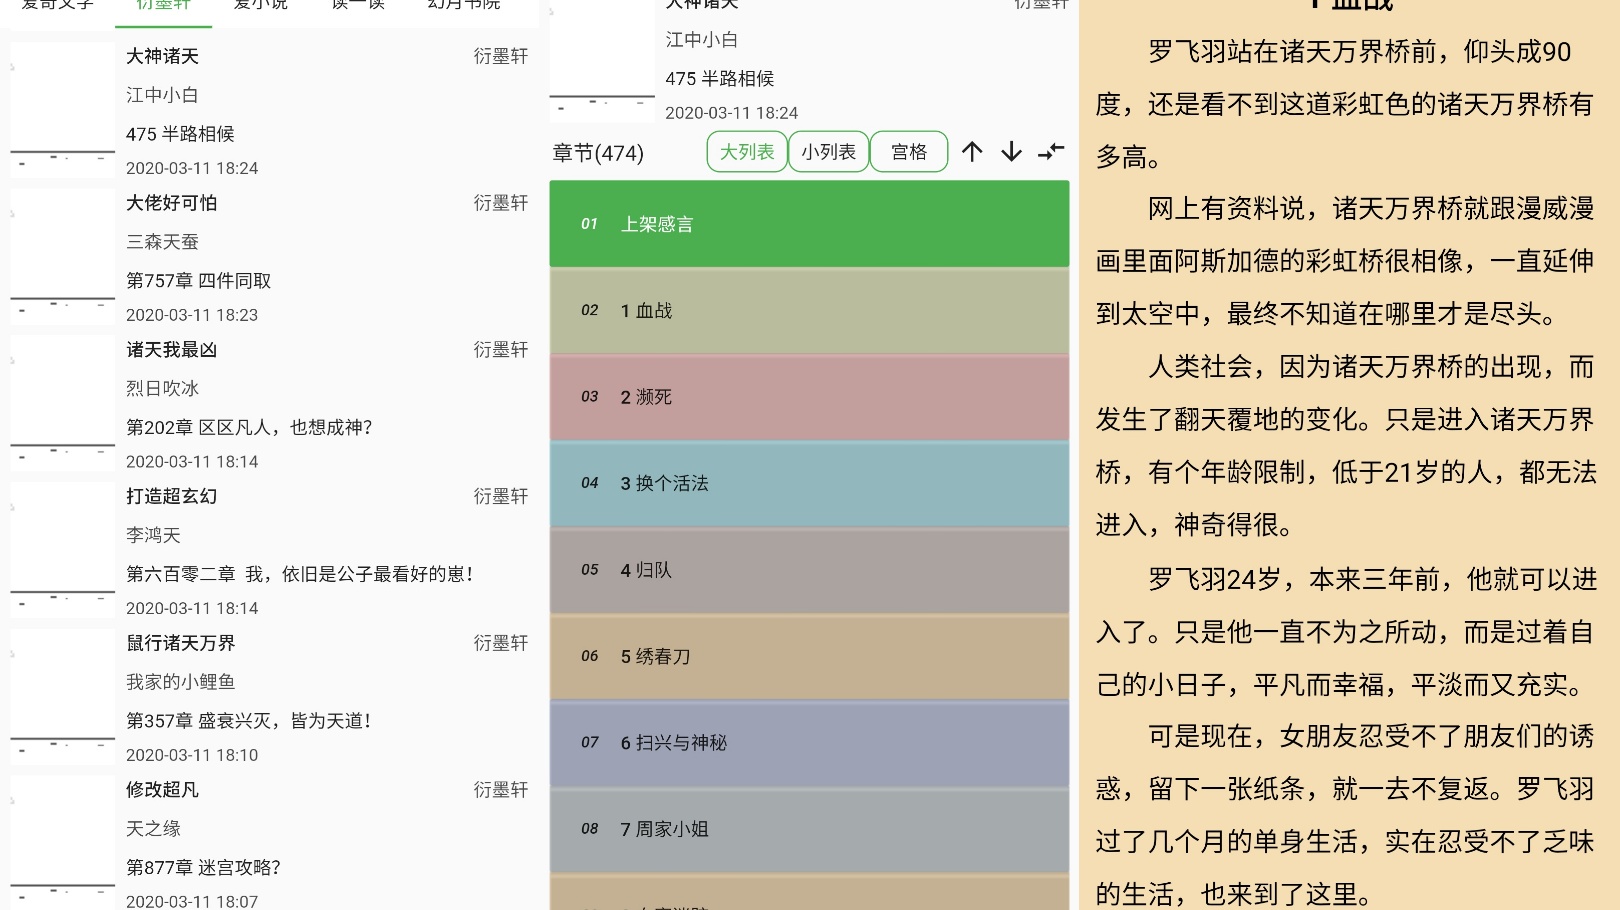Tap author name 李鸿天
This screenshot has width=1620, height=910.
click(153, 535)
